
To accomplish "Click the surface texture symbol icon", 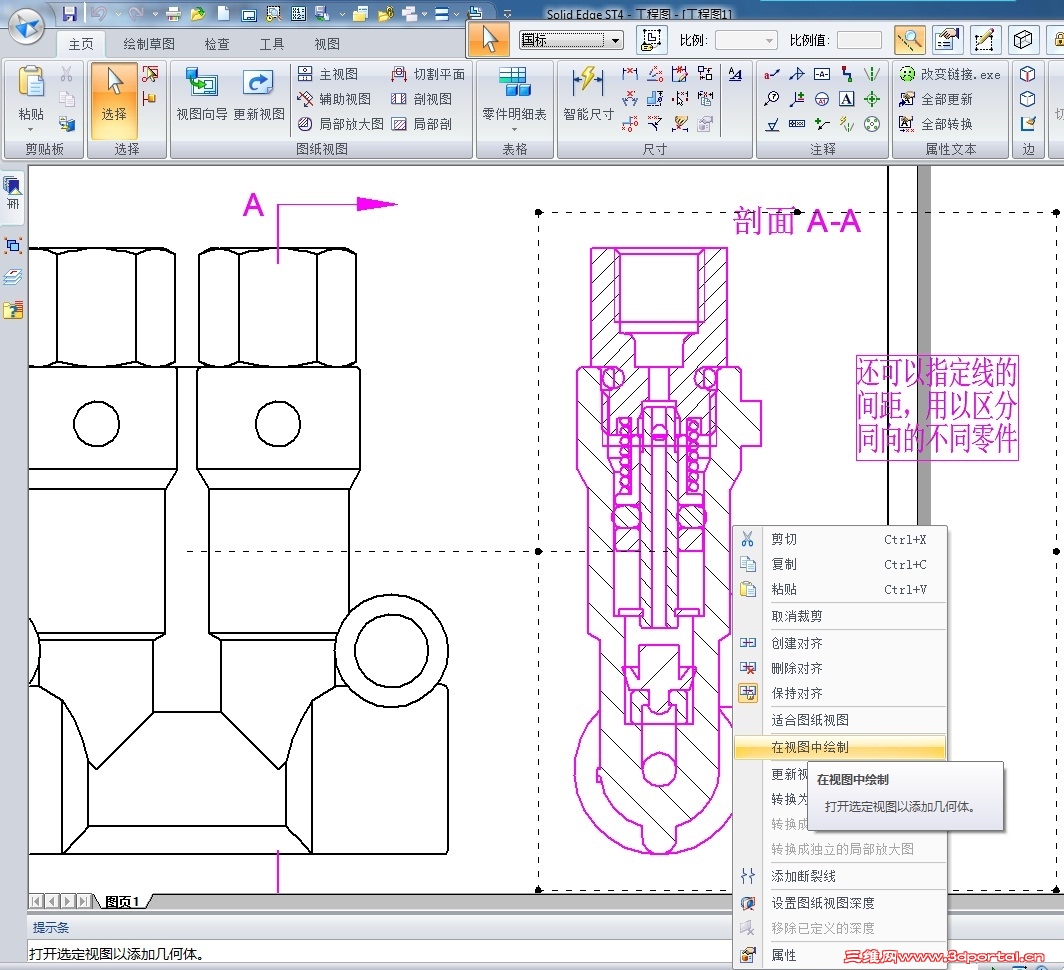I will (x=772, y=124).
